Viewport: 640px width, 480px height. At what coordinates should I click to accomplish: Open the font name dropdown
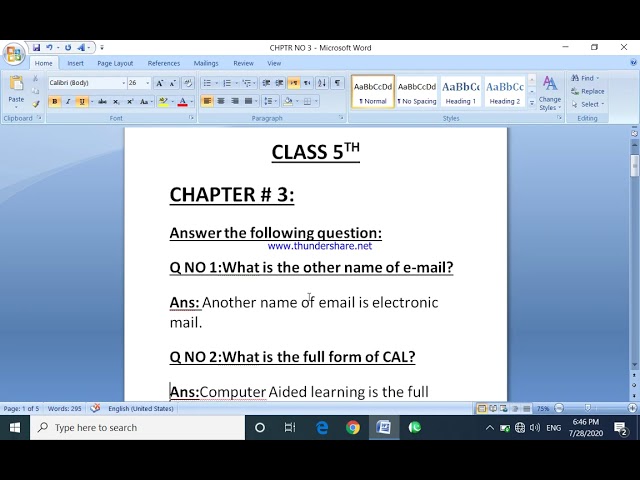123,83
